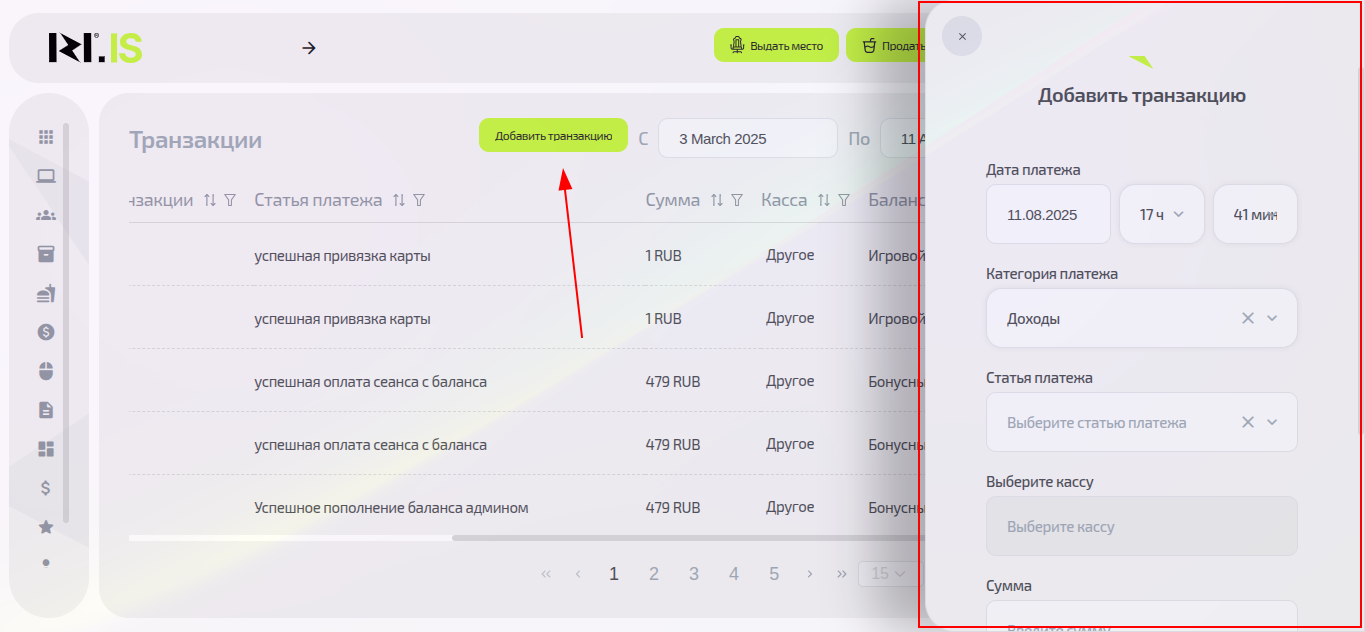The image size is (1365, 632).
Task: Open the food and drink sidebar icon
Action: (x=46, y=293)
